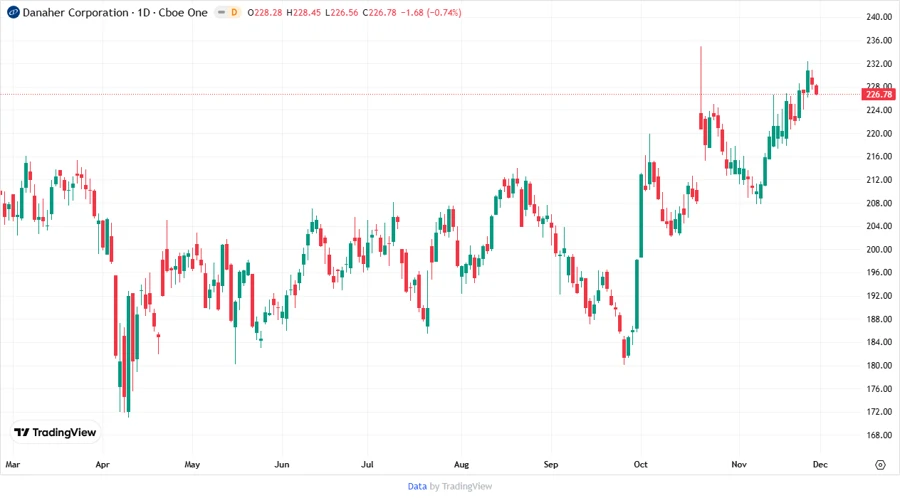The width and height of the screenshot is (900, 498).
Task: Click the 184.00 price axis label
Action: [x=879, y=342]
